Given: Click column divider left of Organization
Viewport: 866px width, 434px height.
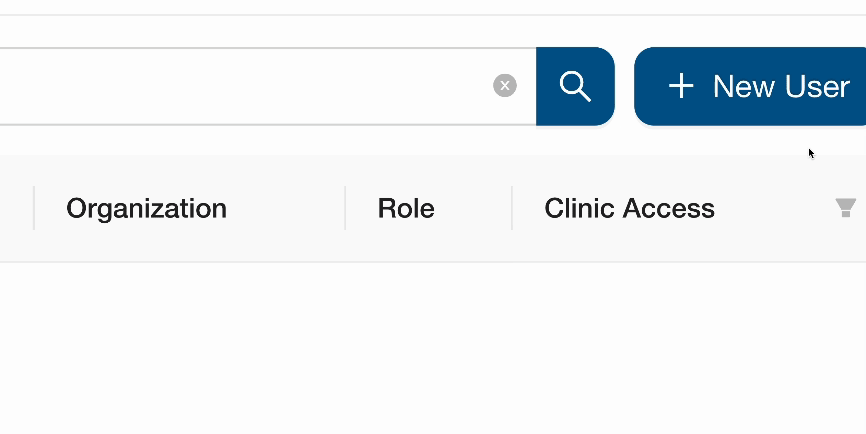Looking at the screenshot, I should click(34, 208).
